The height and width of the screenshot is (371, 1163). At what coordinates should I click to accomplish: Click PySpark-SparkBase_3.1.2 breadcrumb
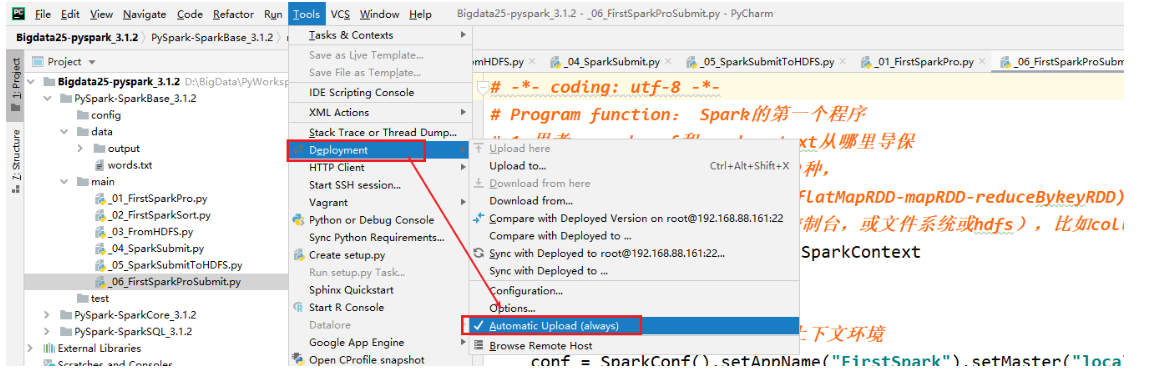212,38
